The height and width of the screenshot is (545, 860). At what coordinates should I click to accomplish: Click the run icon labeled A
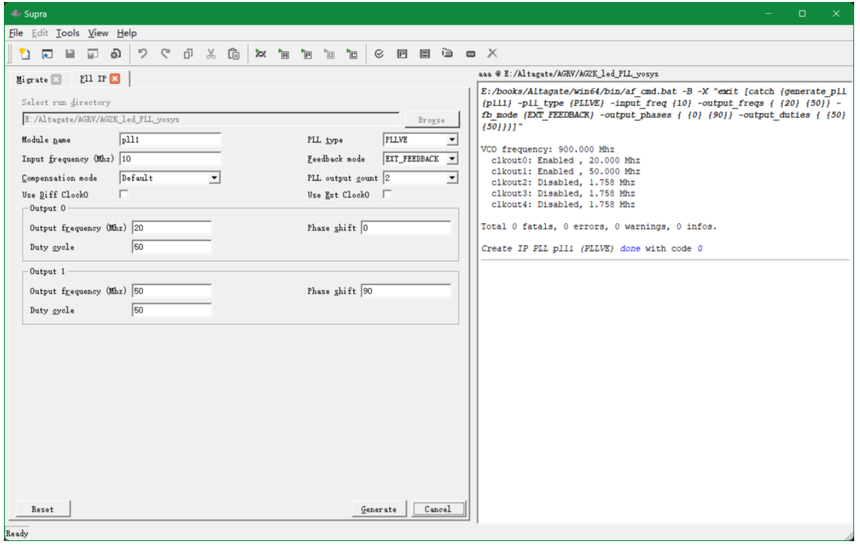(x=284, y=54)
